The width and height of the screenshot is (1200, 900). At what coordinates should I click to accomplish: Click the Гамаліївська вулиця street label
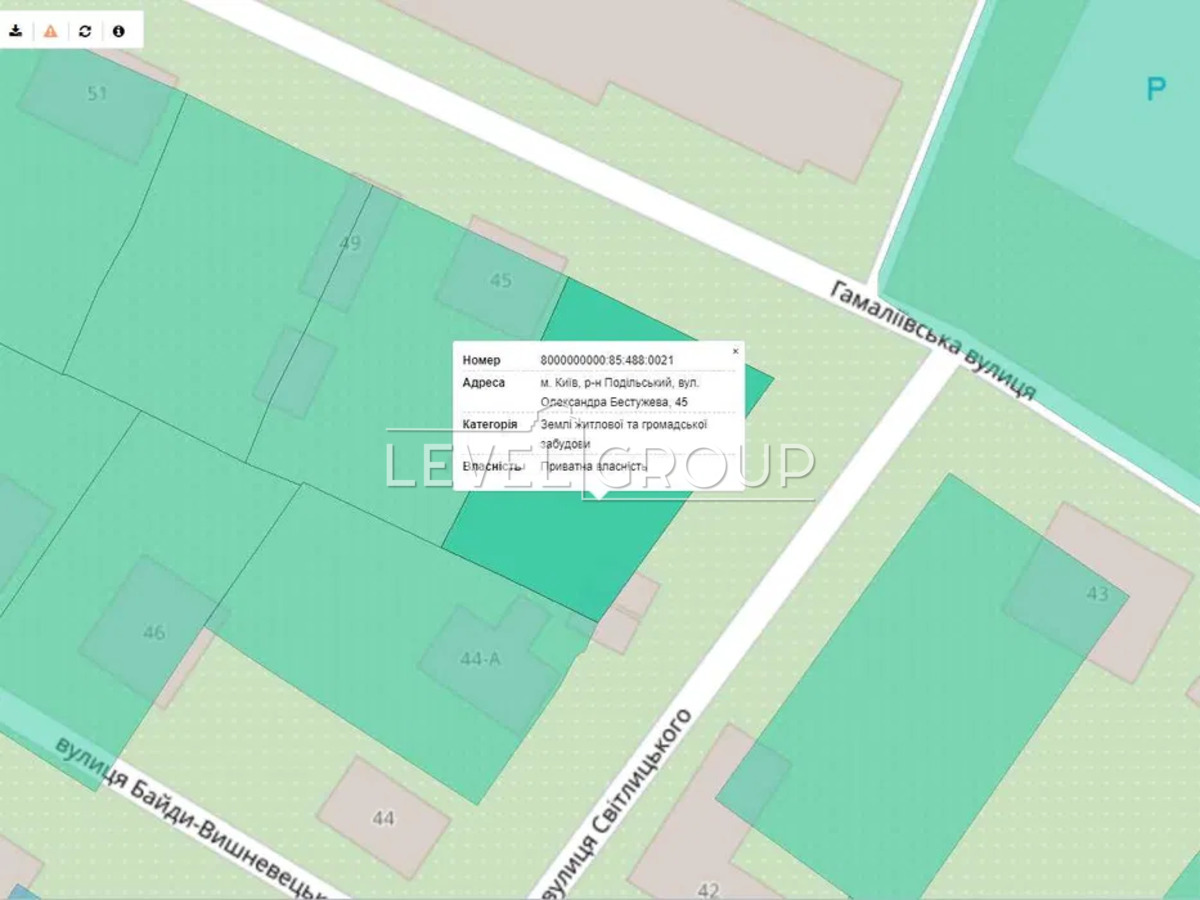pos(932,340)
